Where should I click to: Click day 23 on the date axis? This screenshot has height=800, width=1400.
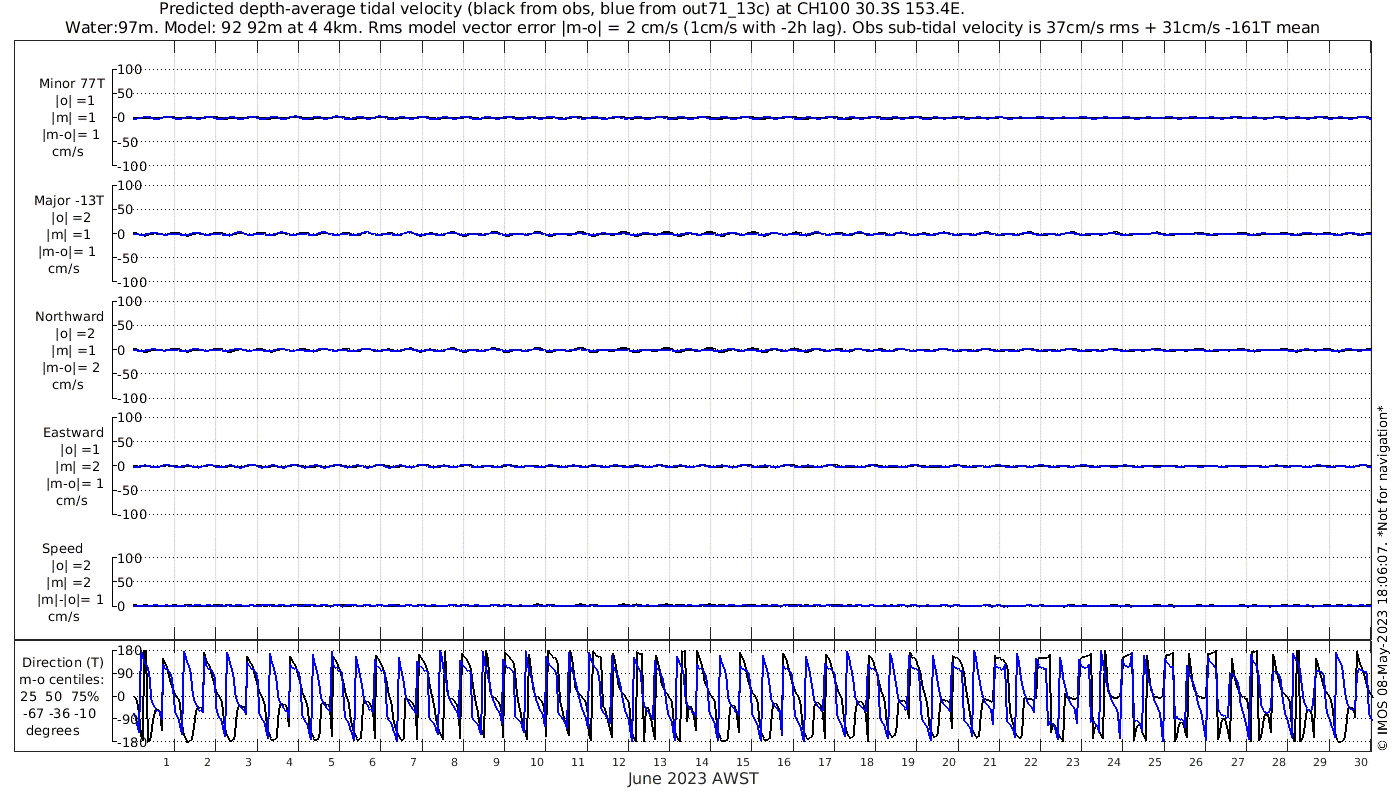(1073, 762)
